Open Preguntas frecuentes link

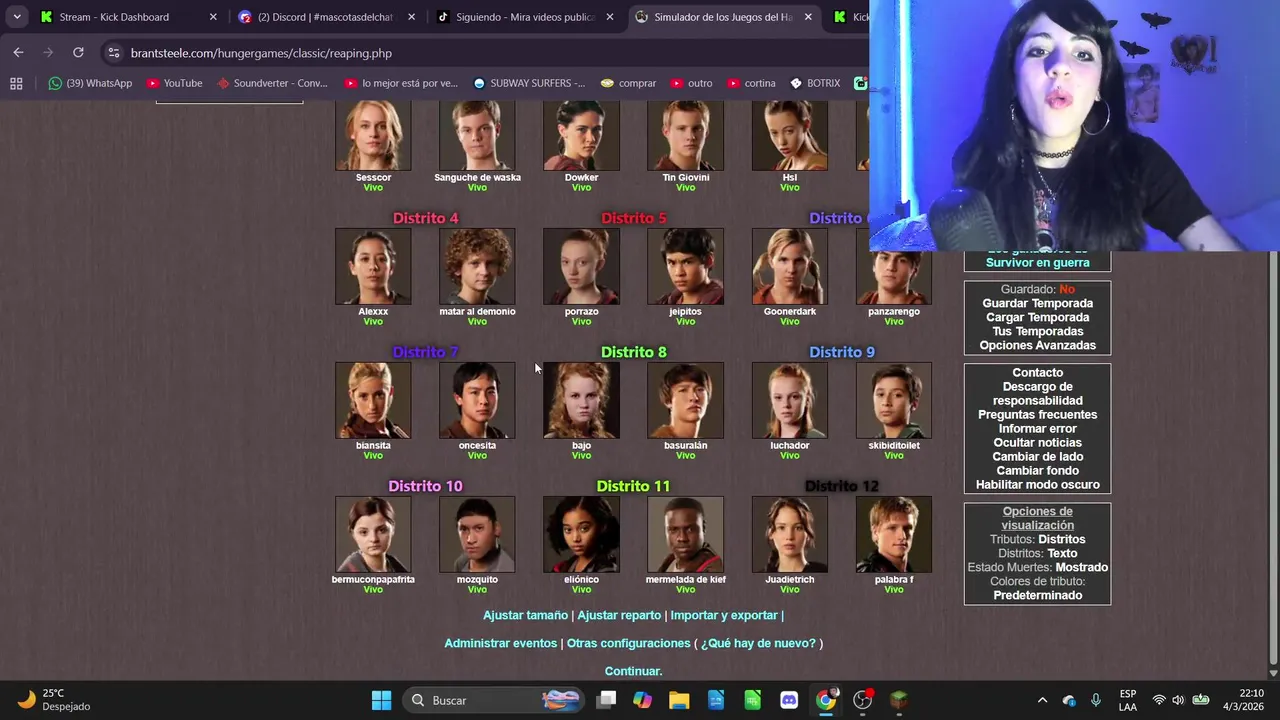1037,414
